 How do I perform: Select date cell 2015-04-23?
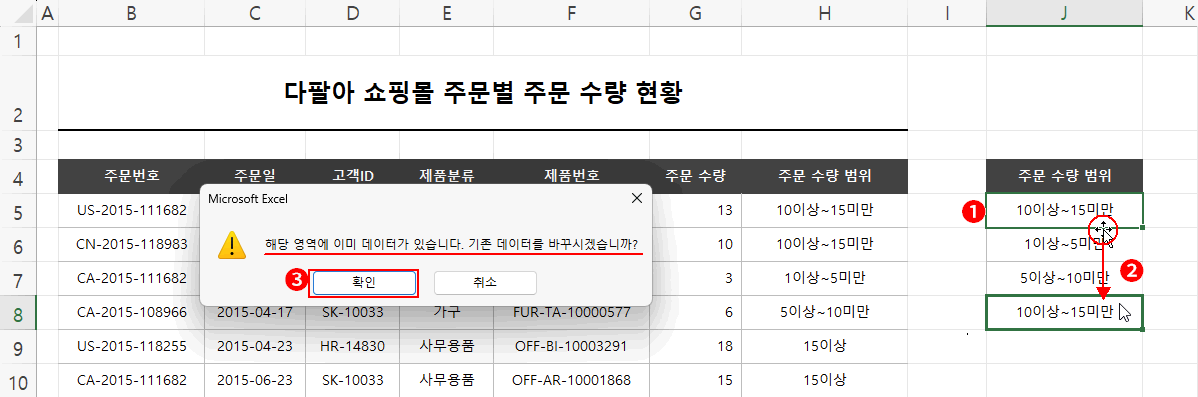click(254, 346)
